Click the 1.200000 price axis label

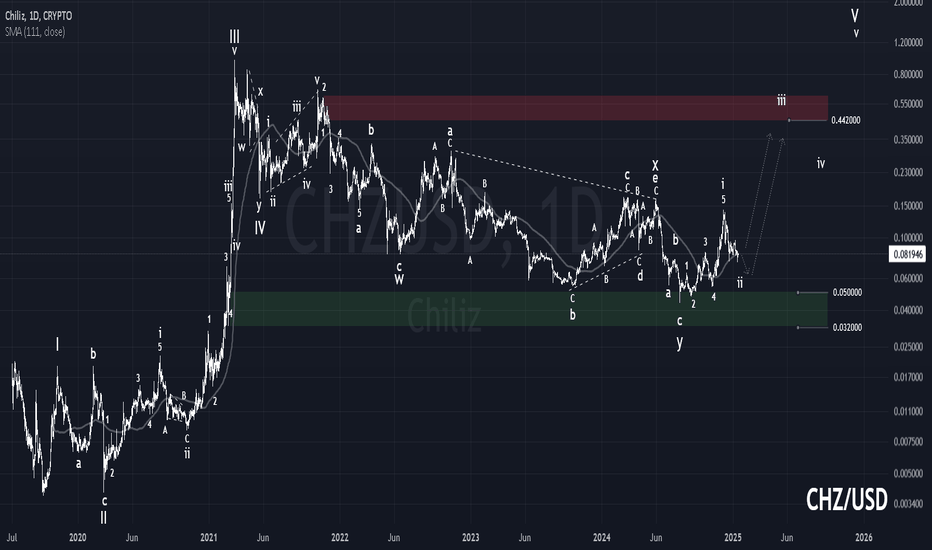pos(908,43)
